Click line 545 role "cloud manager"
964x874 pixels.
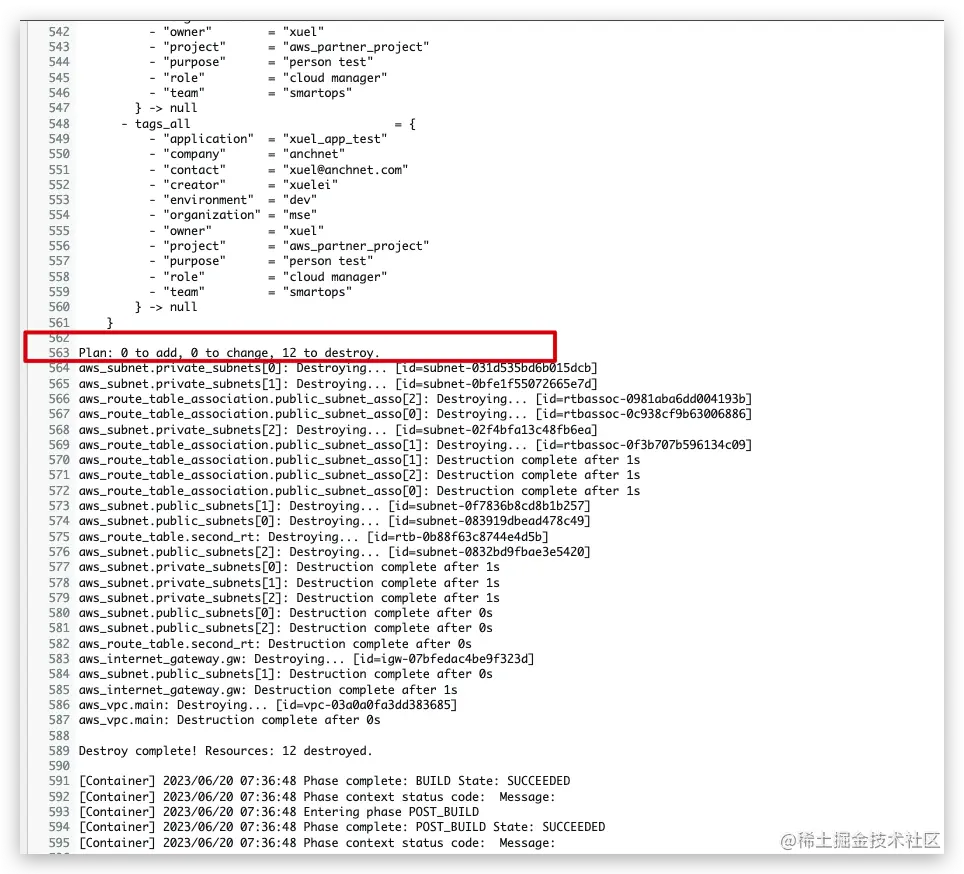(x=268, y=78)
